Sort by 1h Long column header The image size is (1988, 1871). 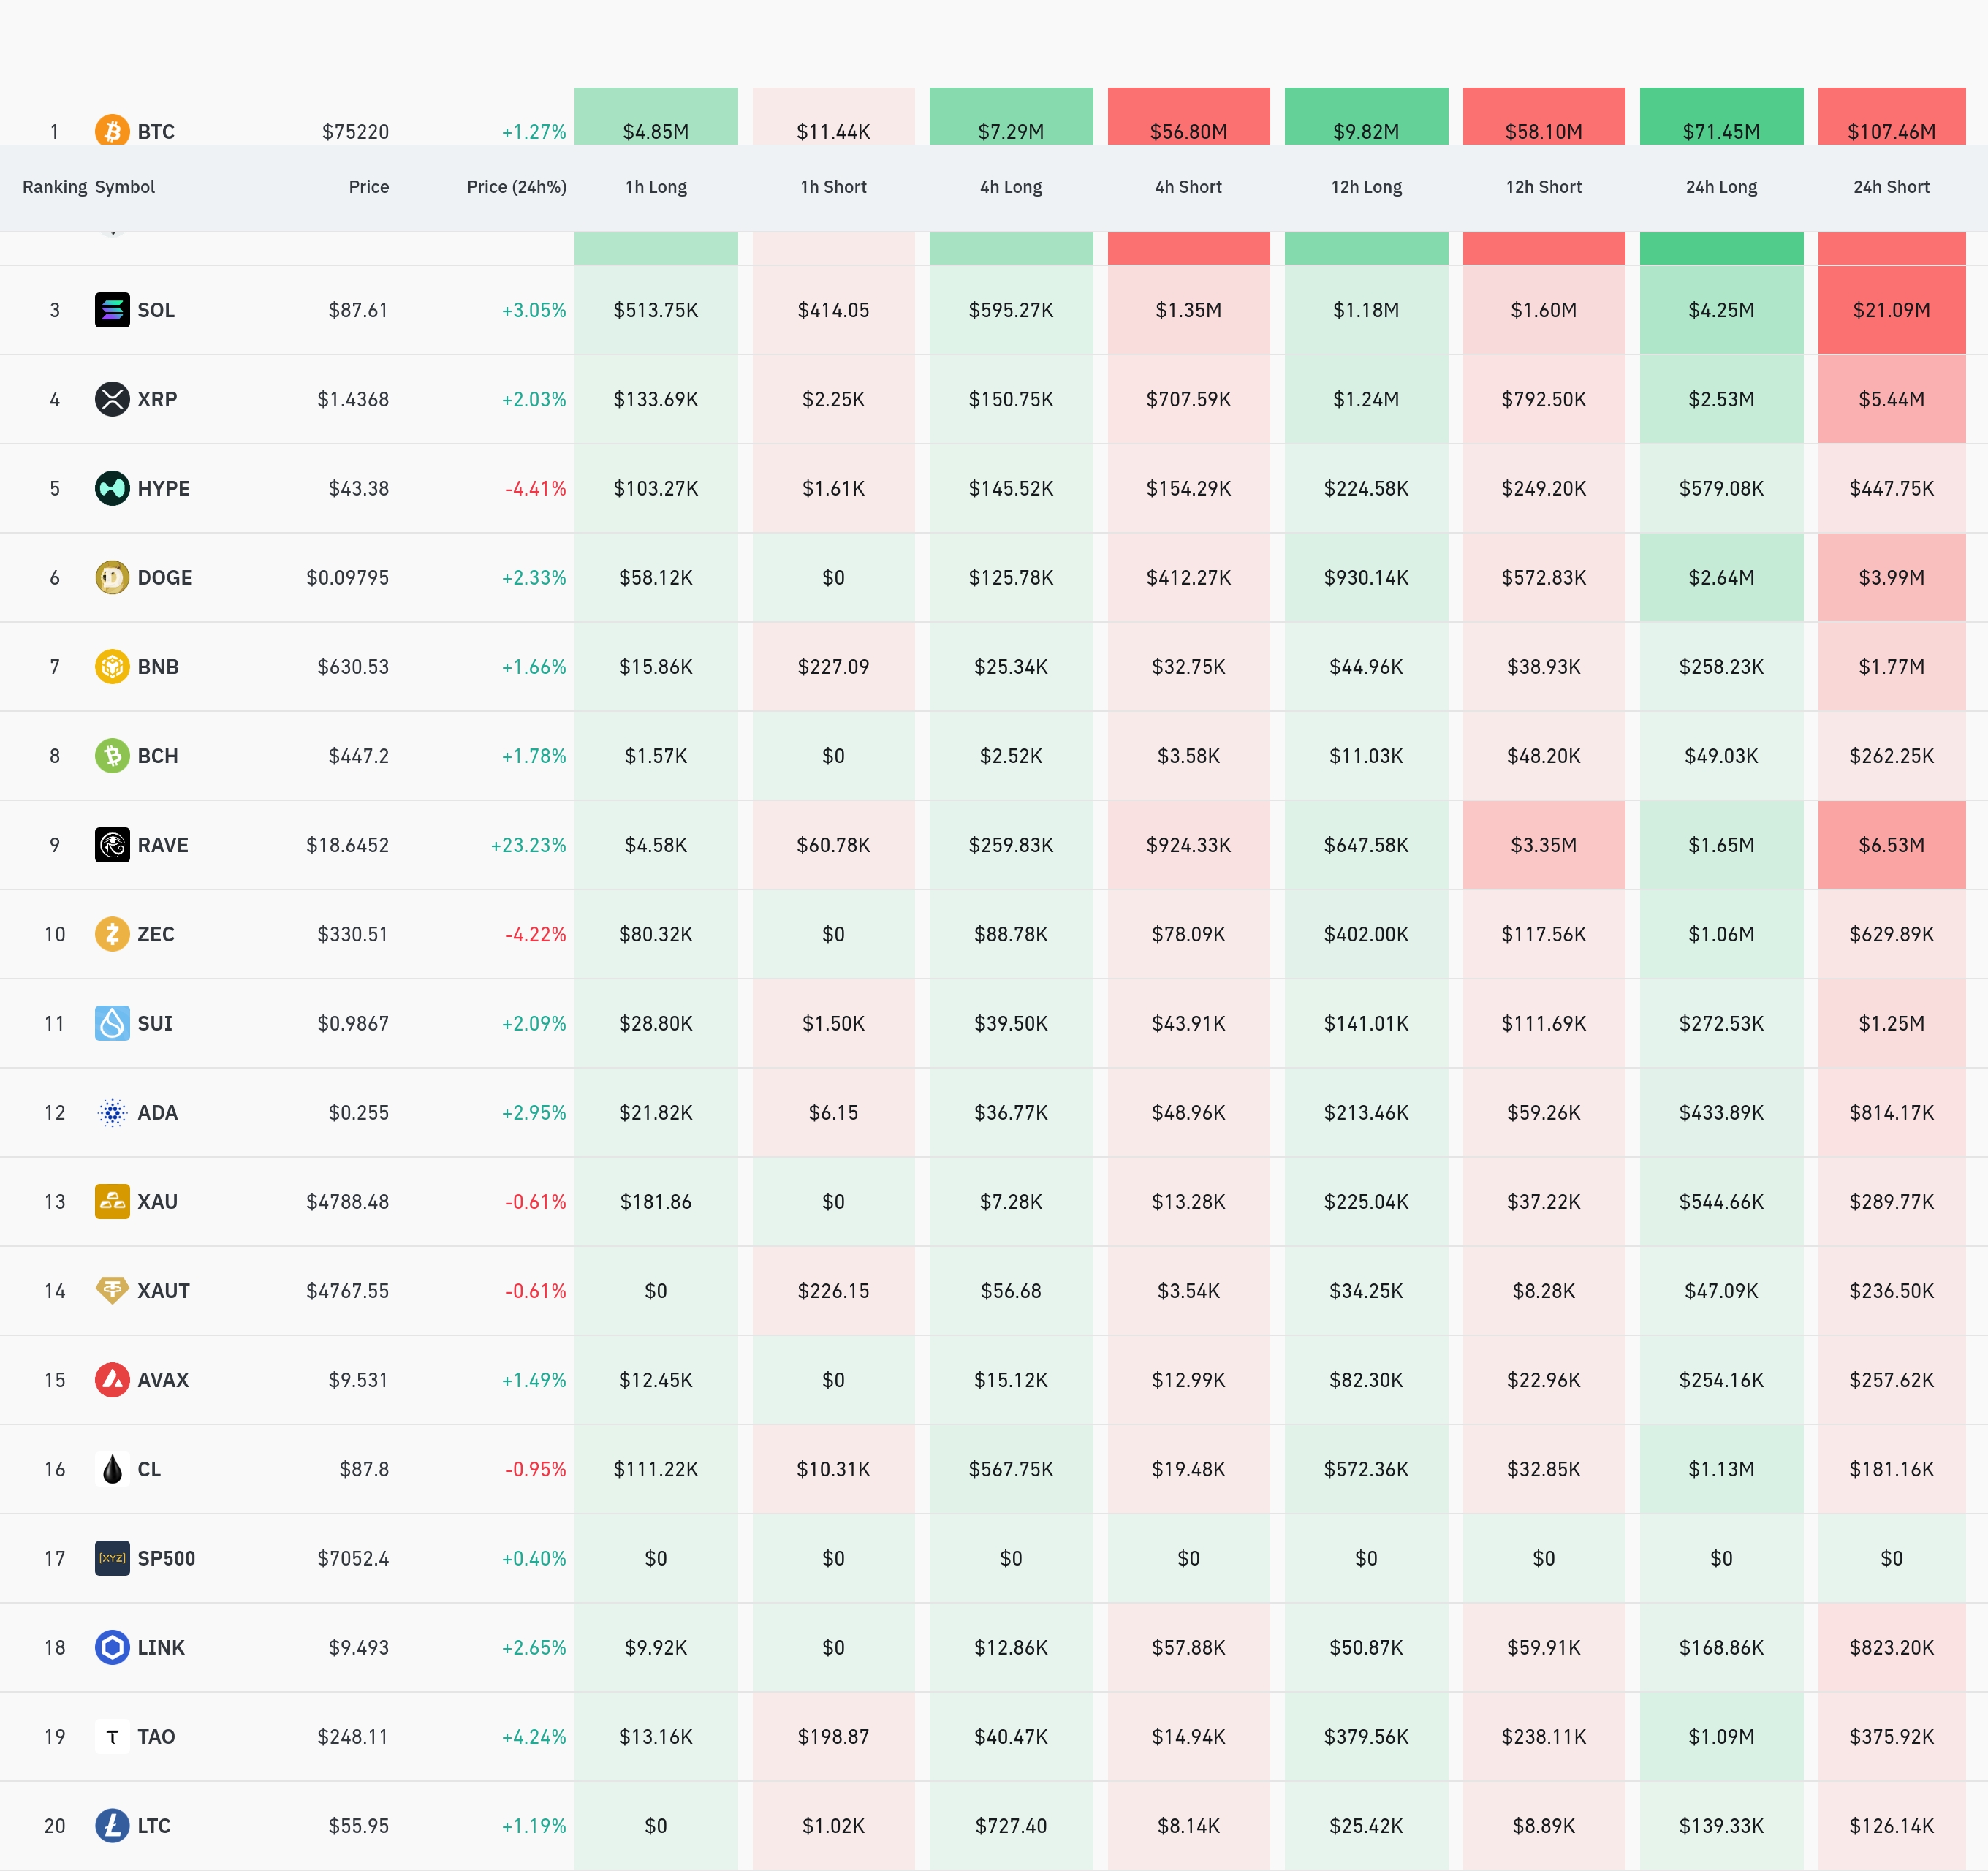point(656,187)
